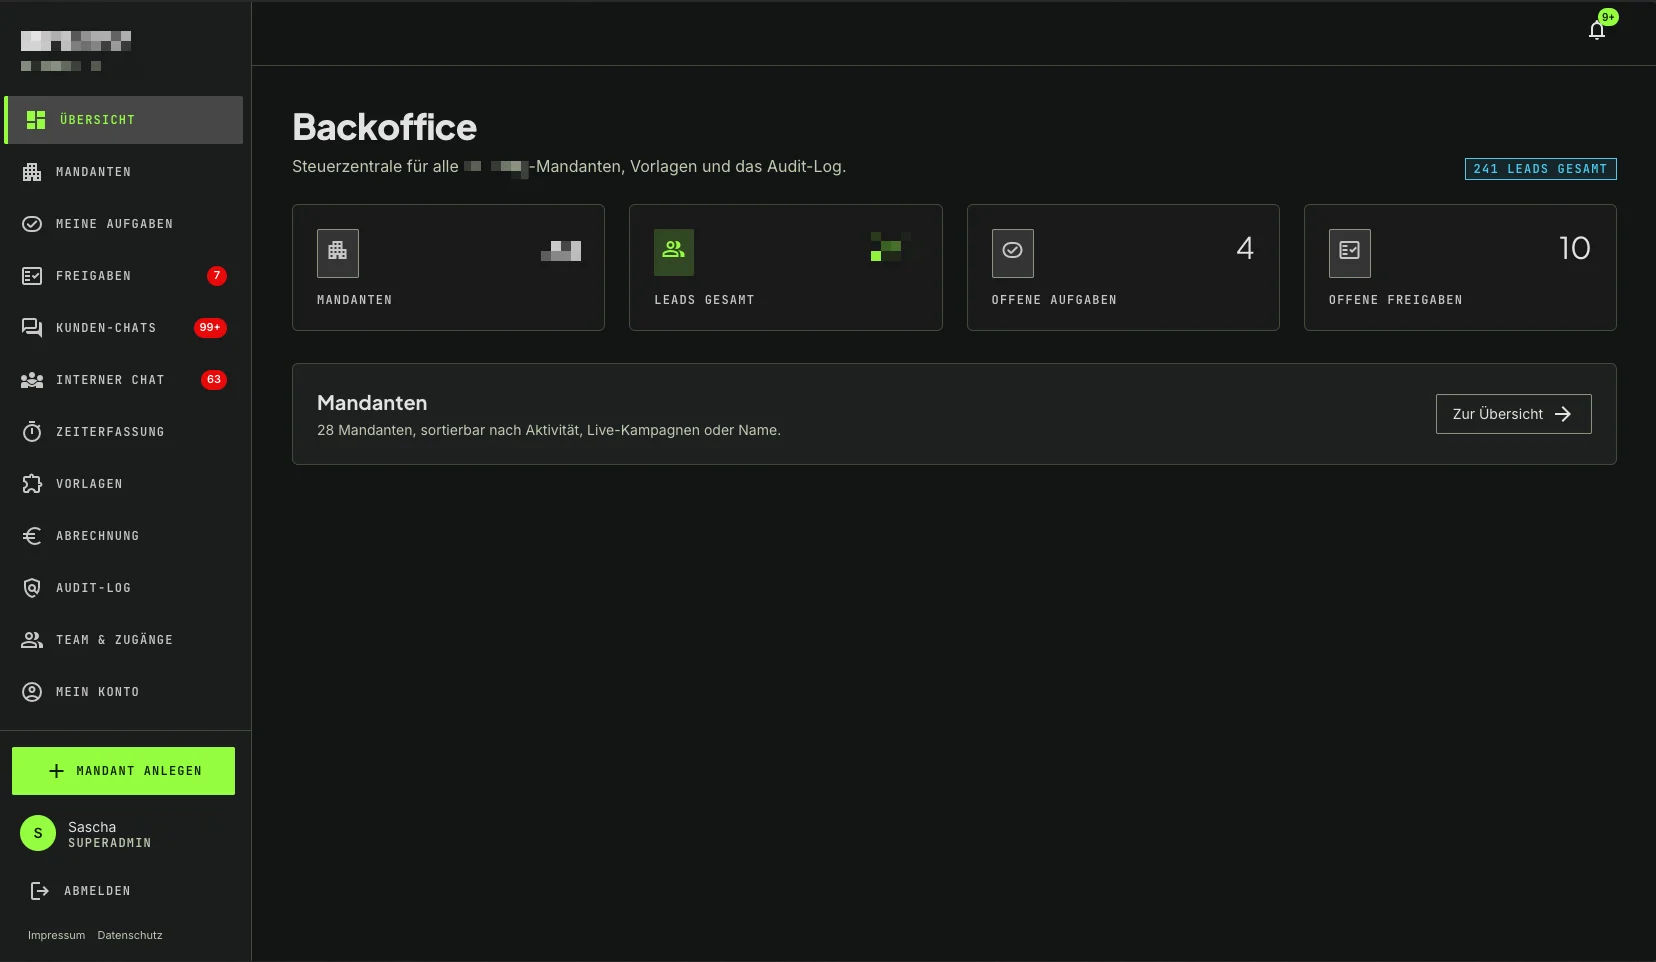Viewport: 1656px width, 962px height.
Task: Click the Meine Aufgaben checkmark icon
Action: (x=32, y=224)
